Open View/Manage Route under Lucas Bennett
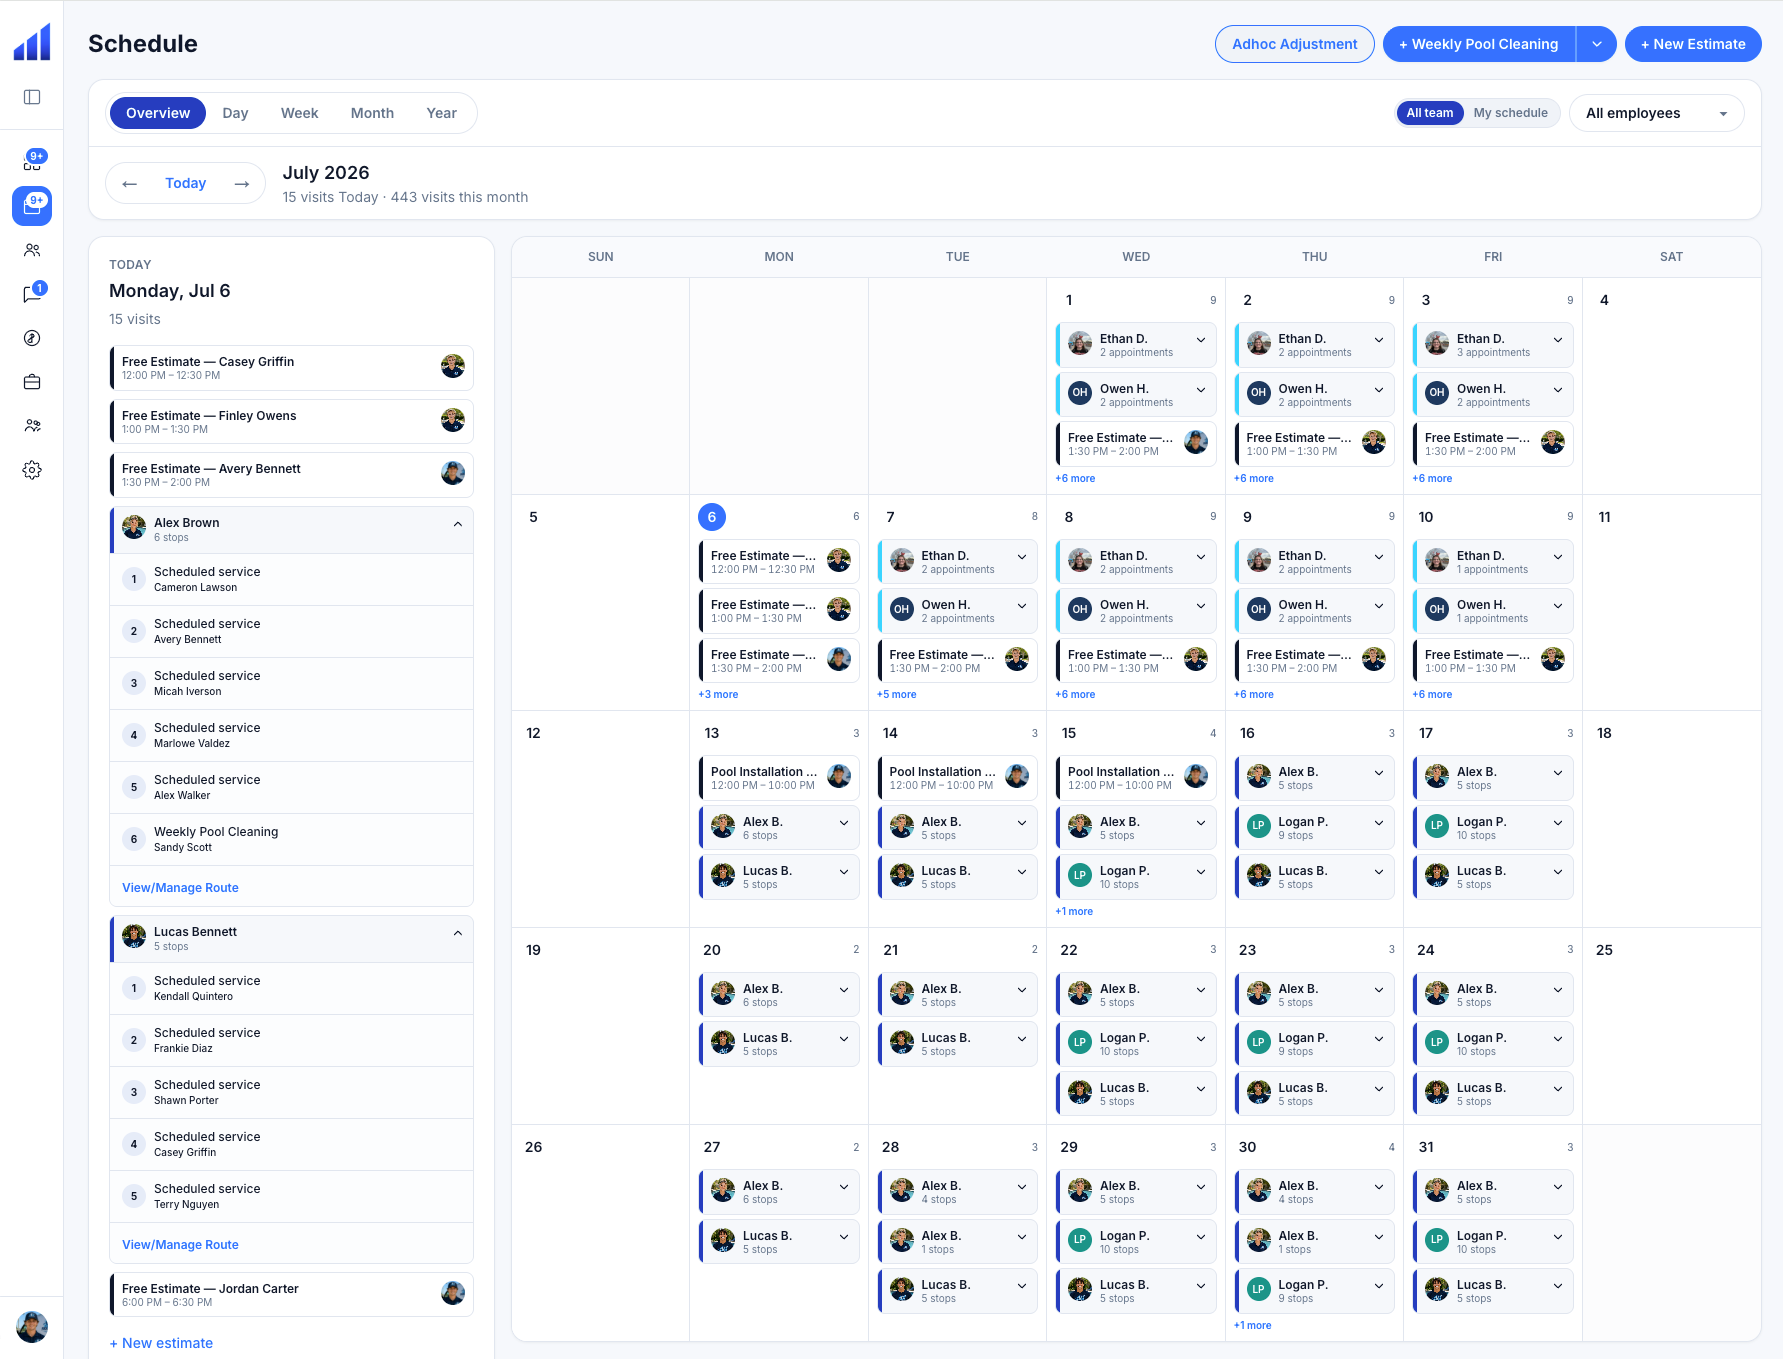This screenshot has width=1783, height=1359. tap(180, 1245)
